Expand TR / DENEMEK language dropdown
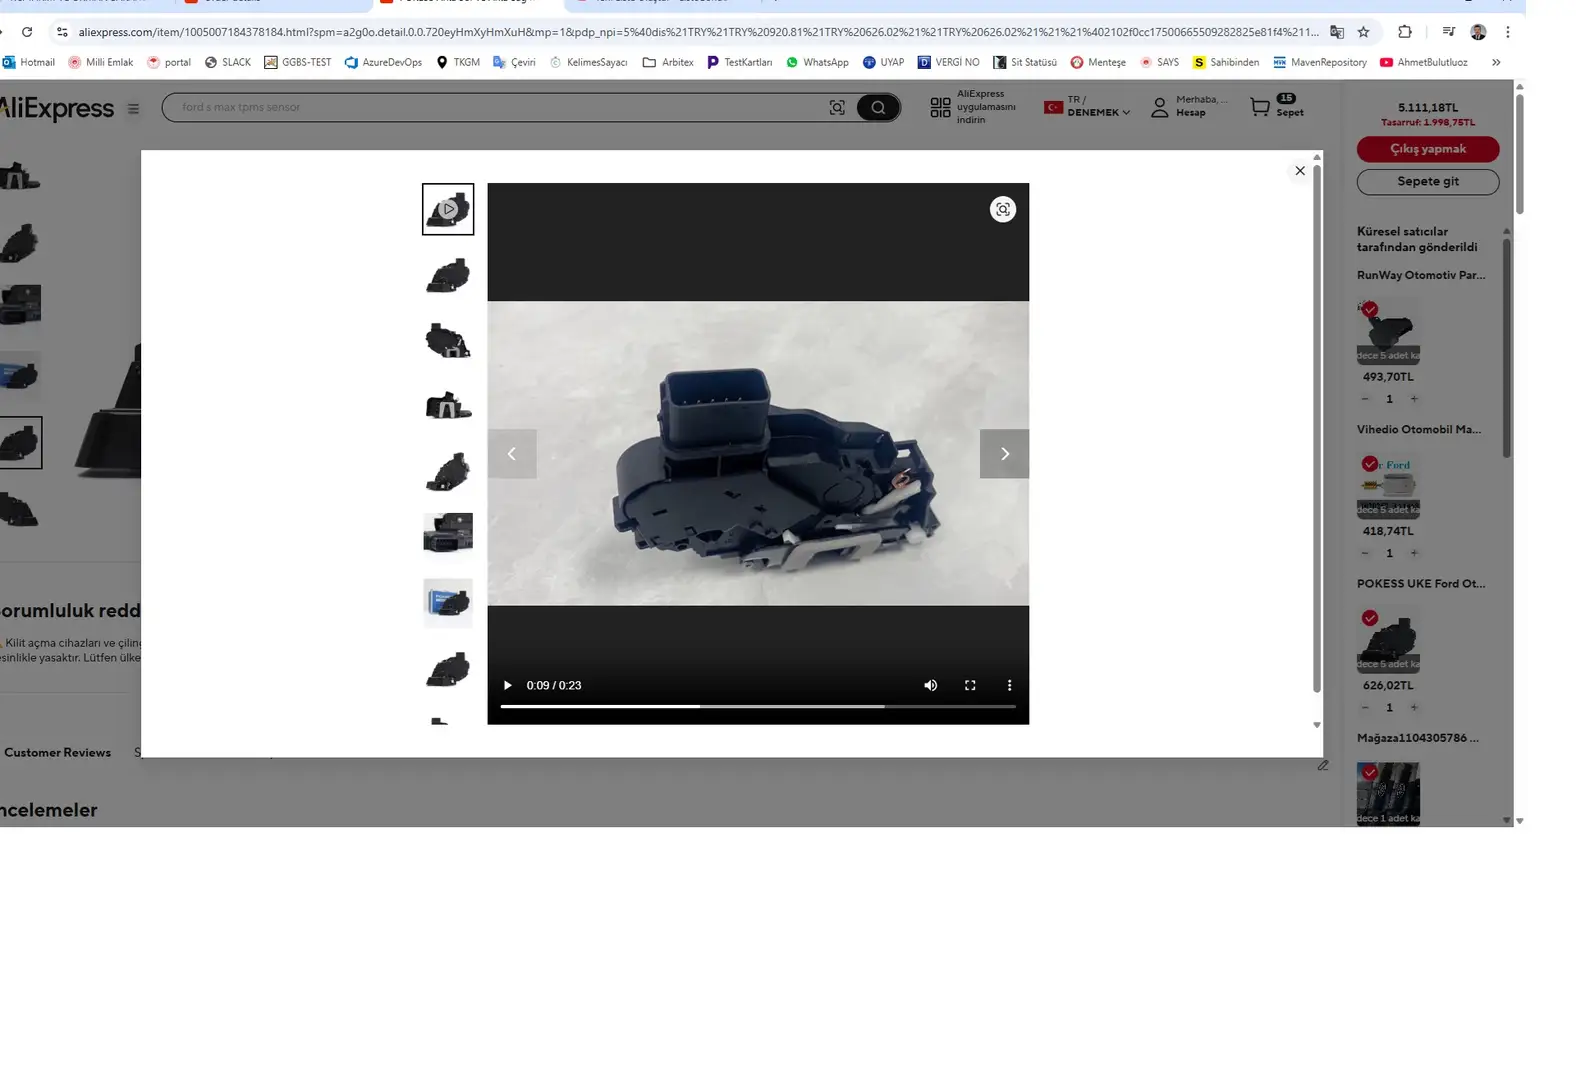 [x=1088, y=107]
